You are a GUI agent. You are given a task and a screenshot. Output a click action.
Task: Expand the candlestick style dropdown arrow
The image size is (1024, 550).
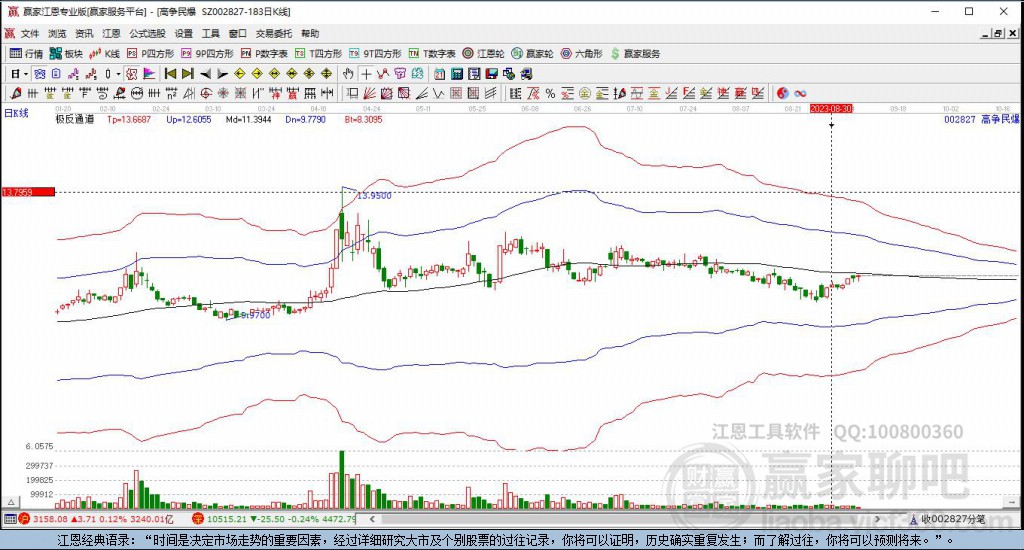coord(118,74)
